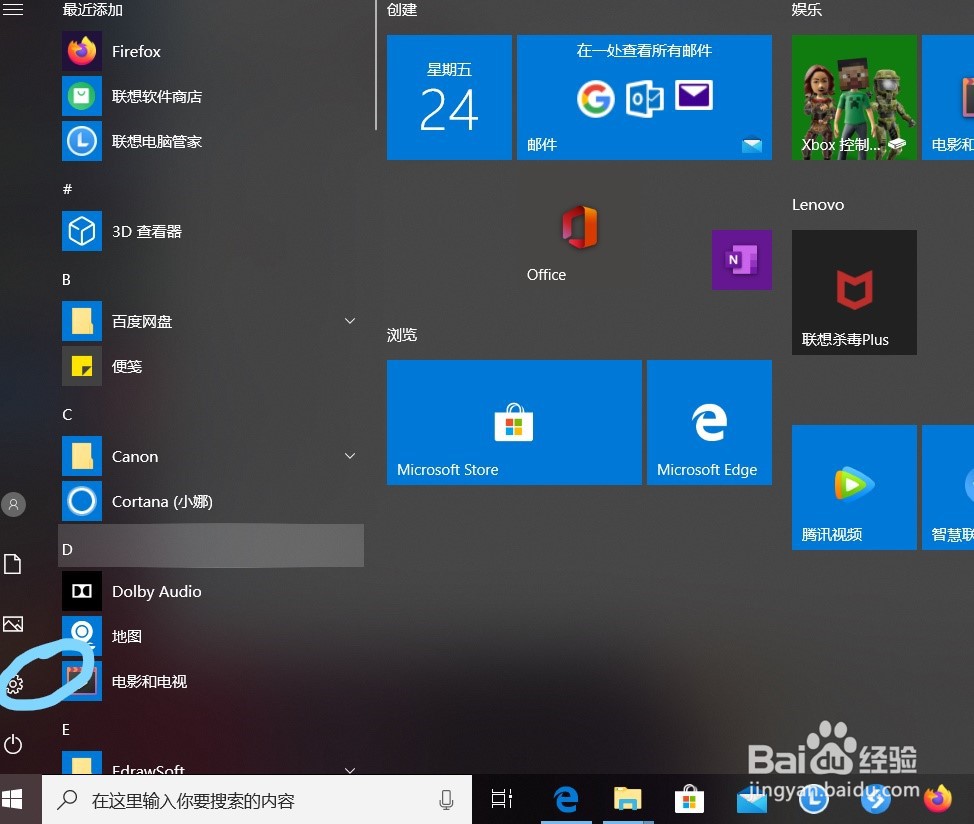Click the D letter group header
Viewport: 974px width, 824px height.
[x=211, y=545]
